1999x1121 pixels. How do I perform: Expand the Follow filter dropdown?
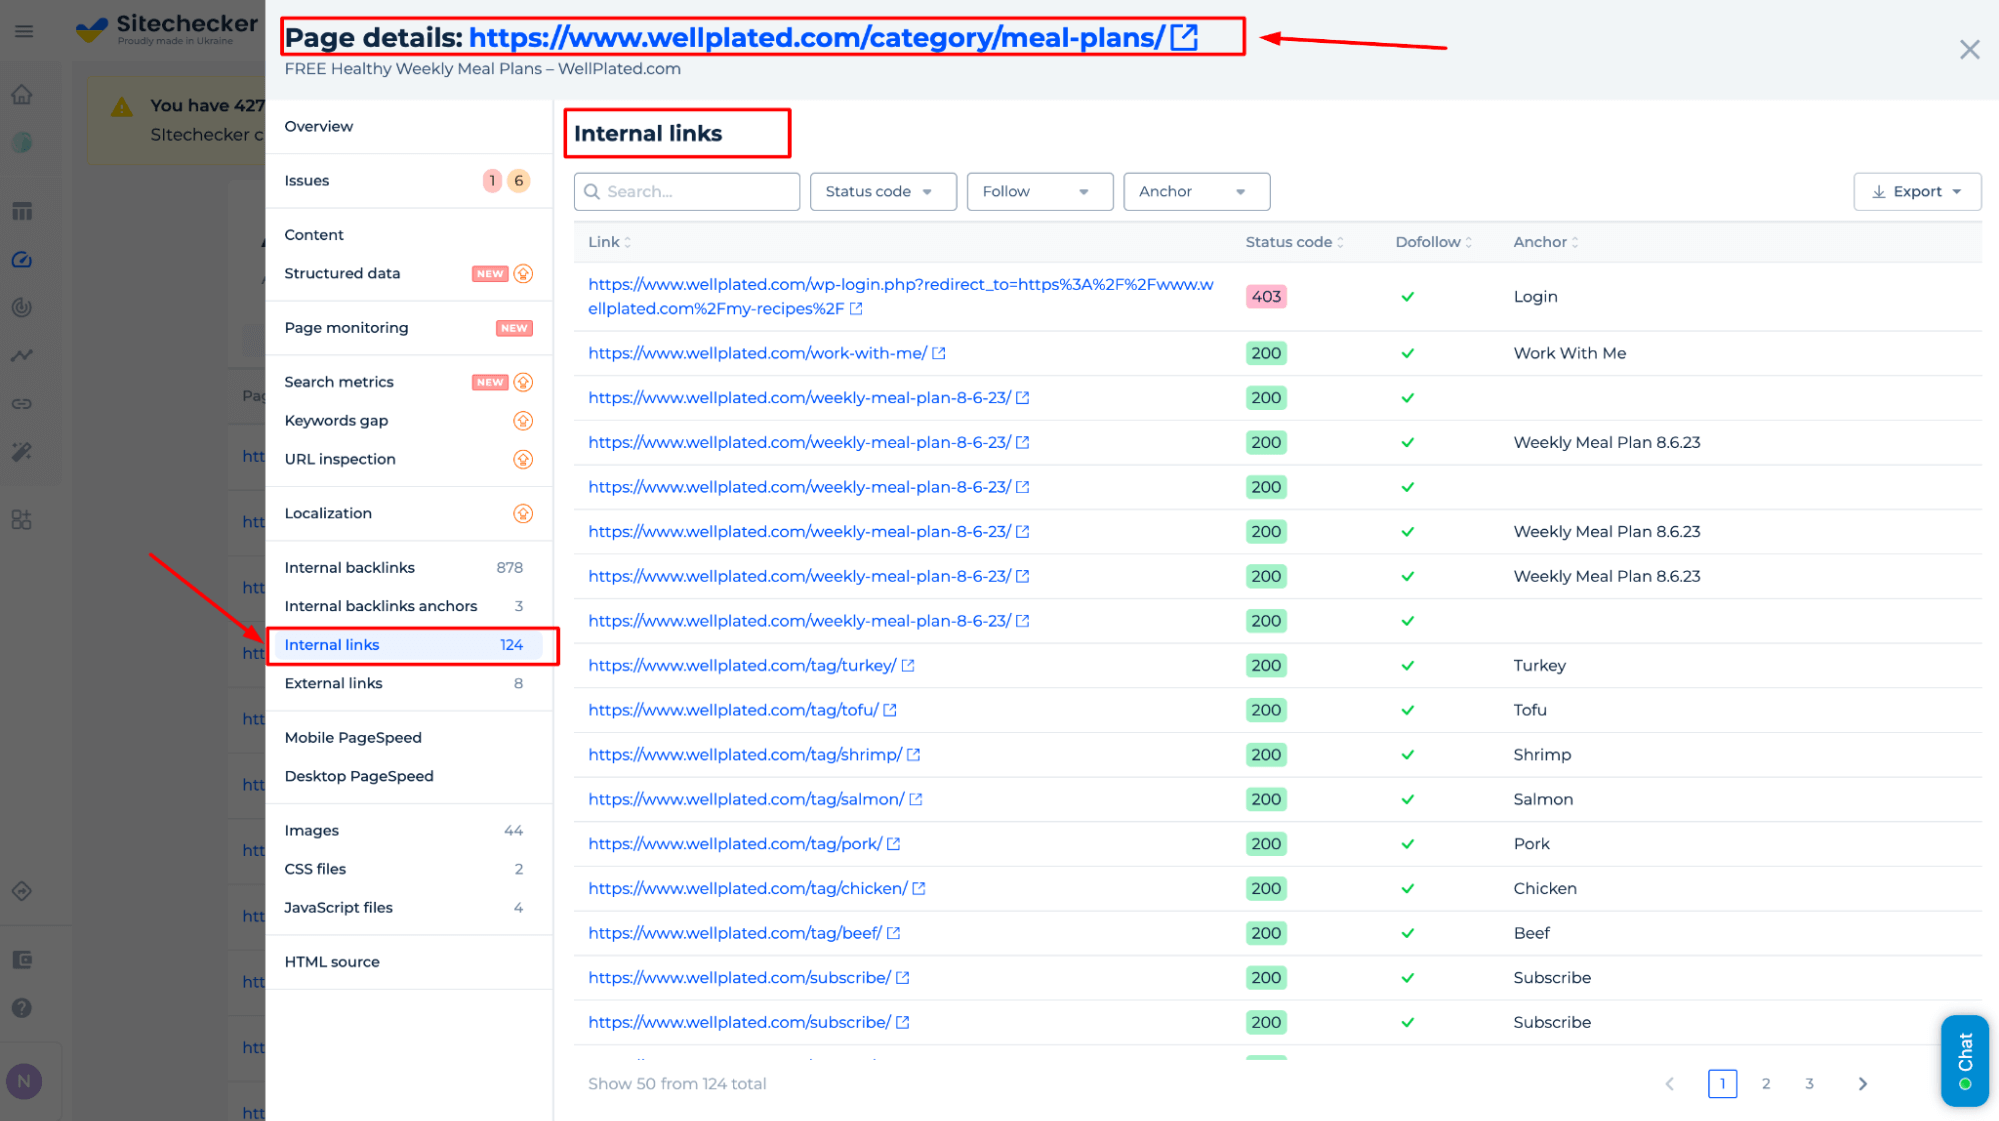tap(1040, 192)
